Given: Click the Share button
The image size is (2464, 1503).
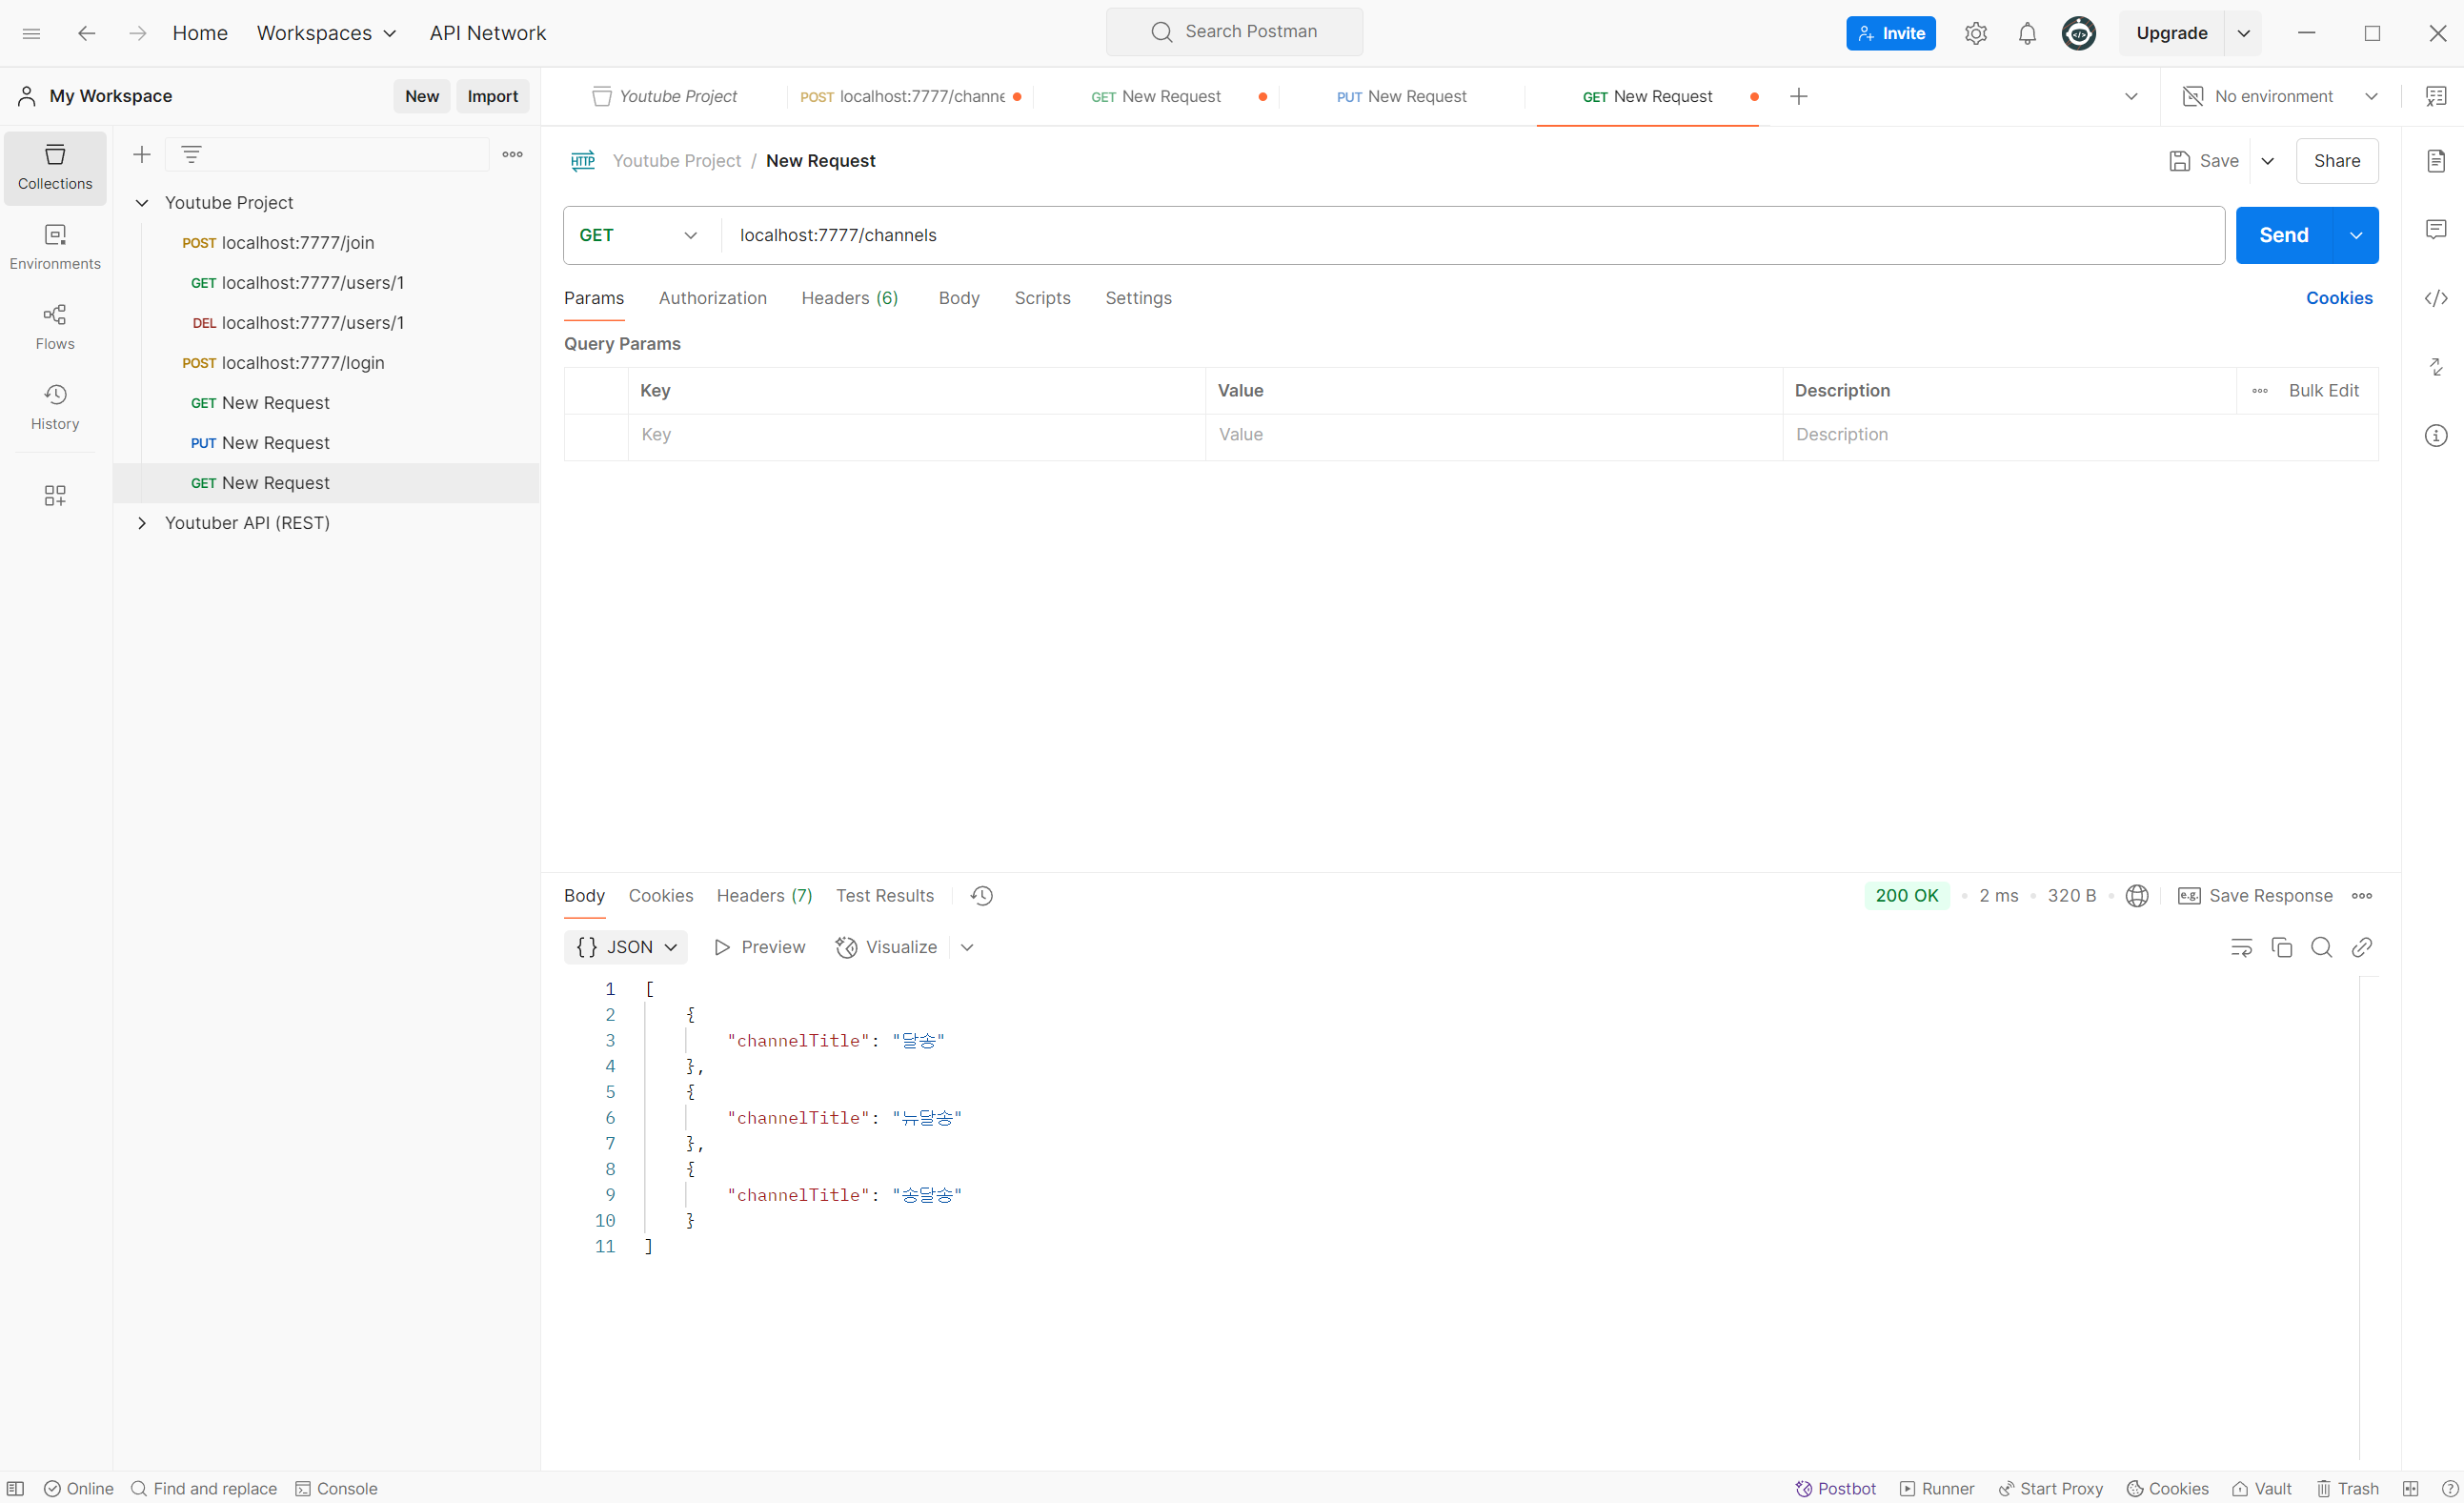Looking at the screenshot, I should 2337,161.
